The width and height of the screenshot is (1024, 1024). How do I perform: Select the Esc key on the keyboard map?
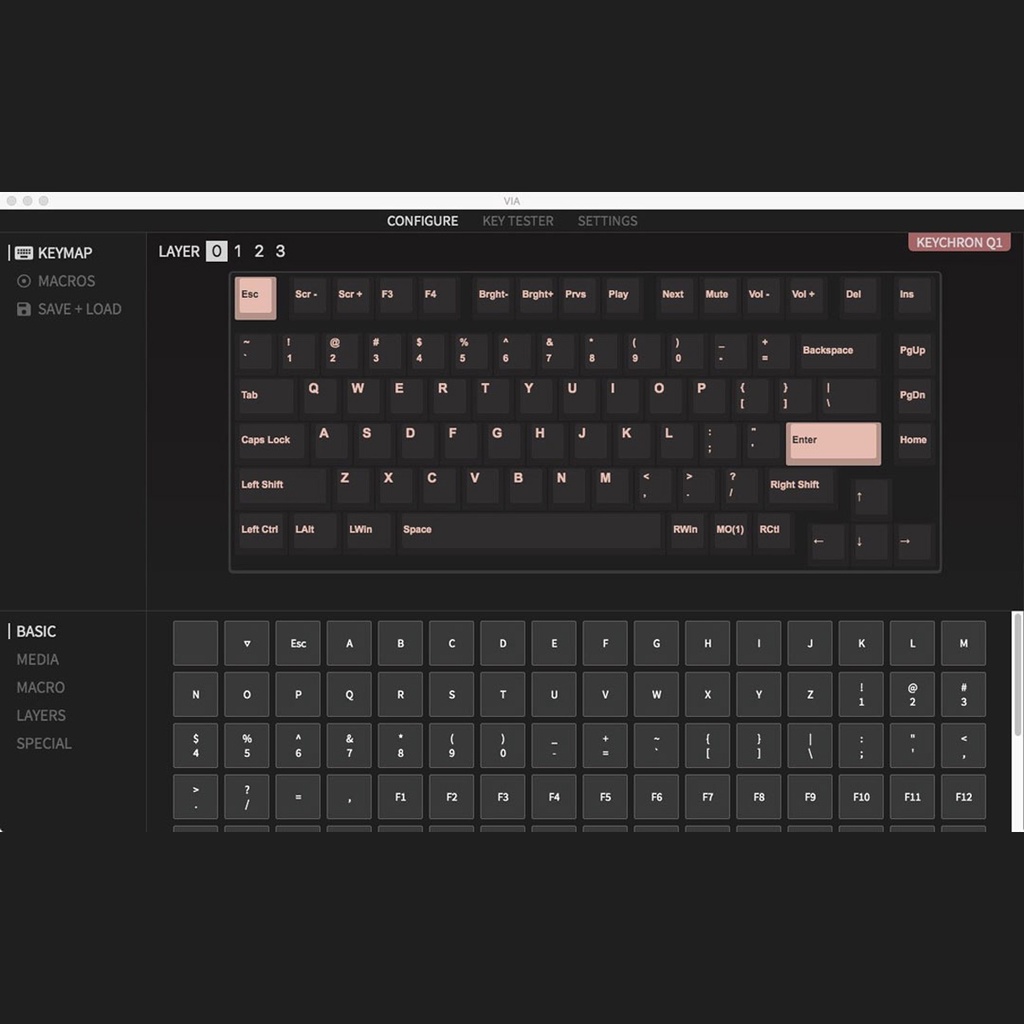pos(254,297)
